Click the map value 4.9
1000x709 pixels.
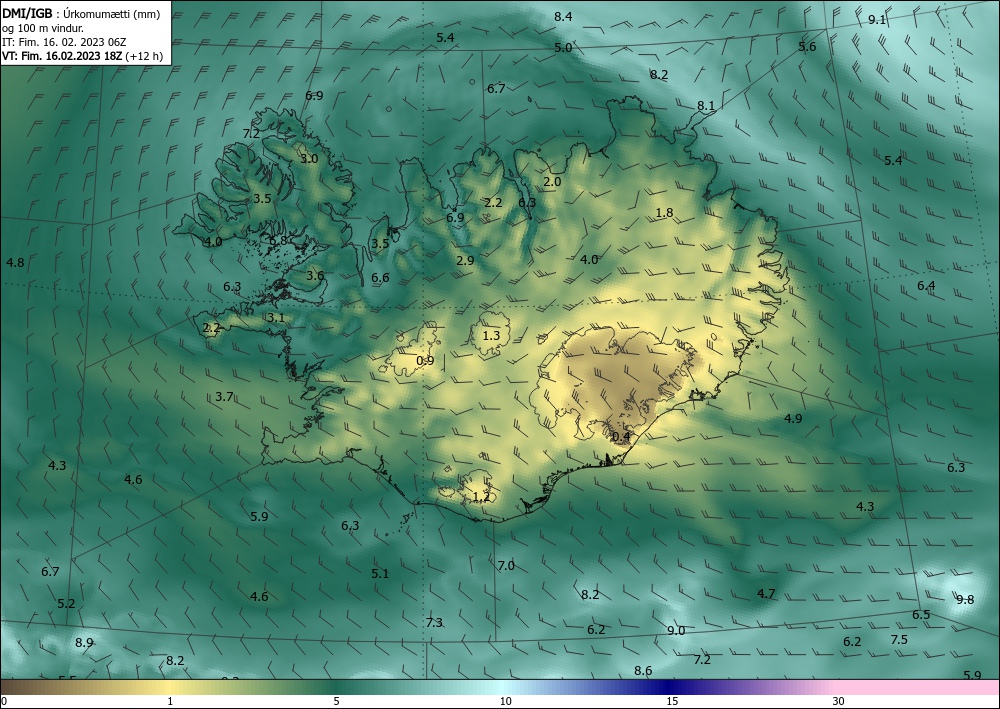click(793, 419)
